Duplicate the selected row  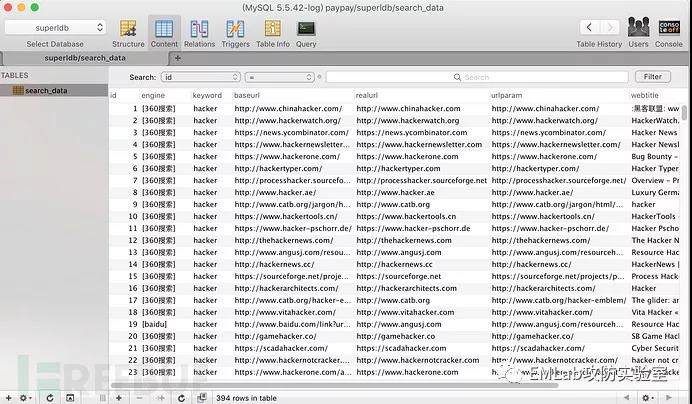[x=161, y=398]
